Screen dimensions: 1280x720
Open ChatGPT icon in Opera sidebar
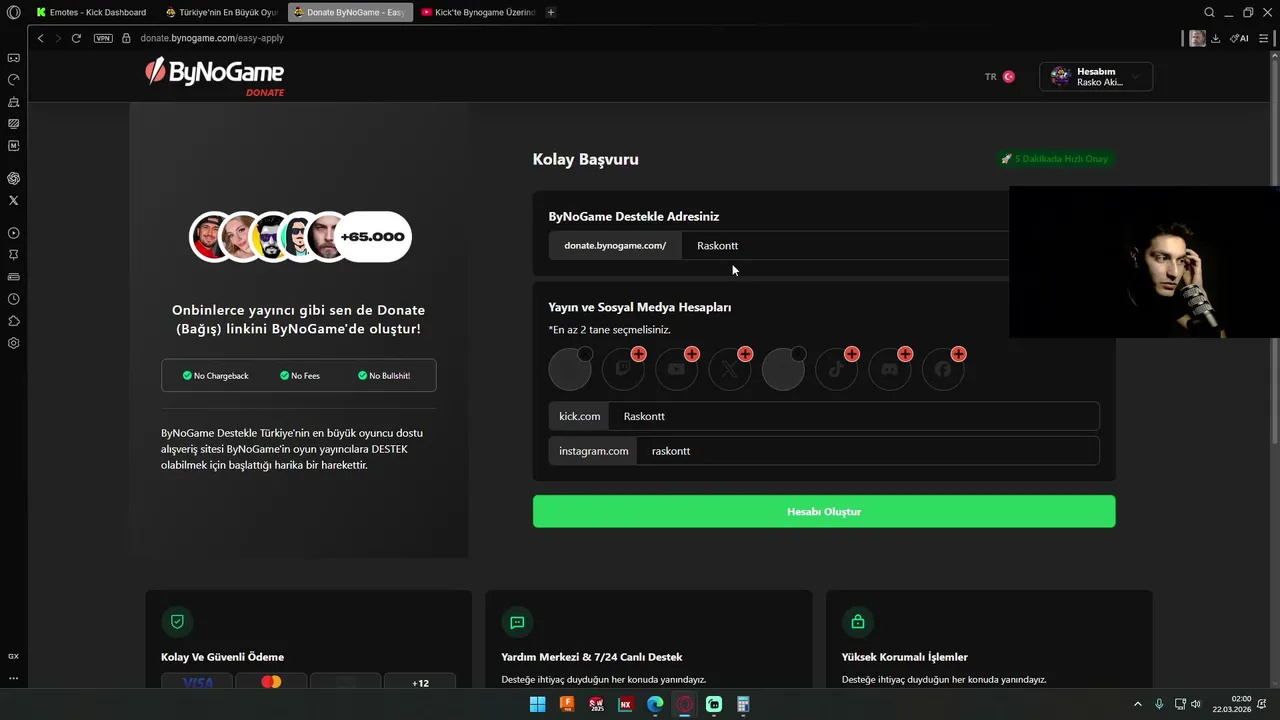pos(13,178)
